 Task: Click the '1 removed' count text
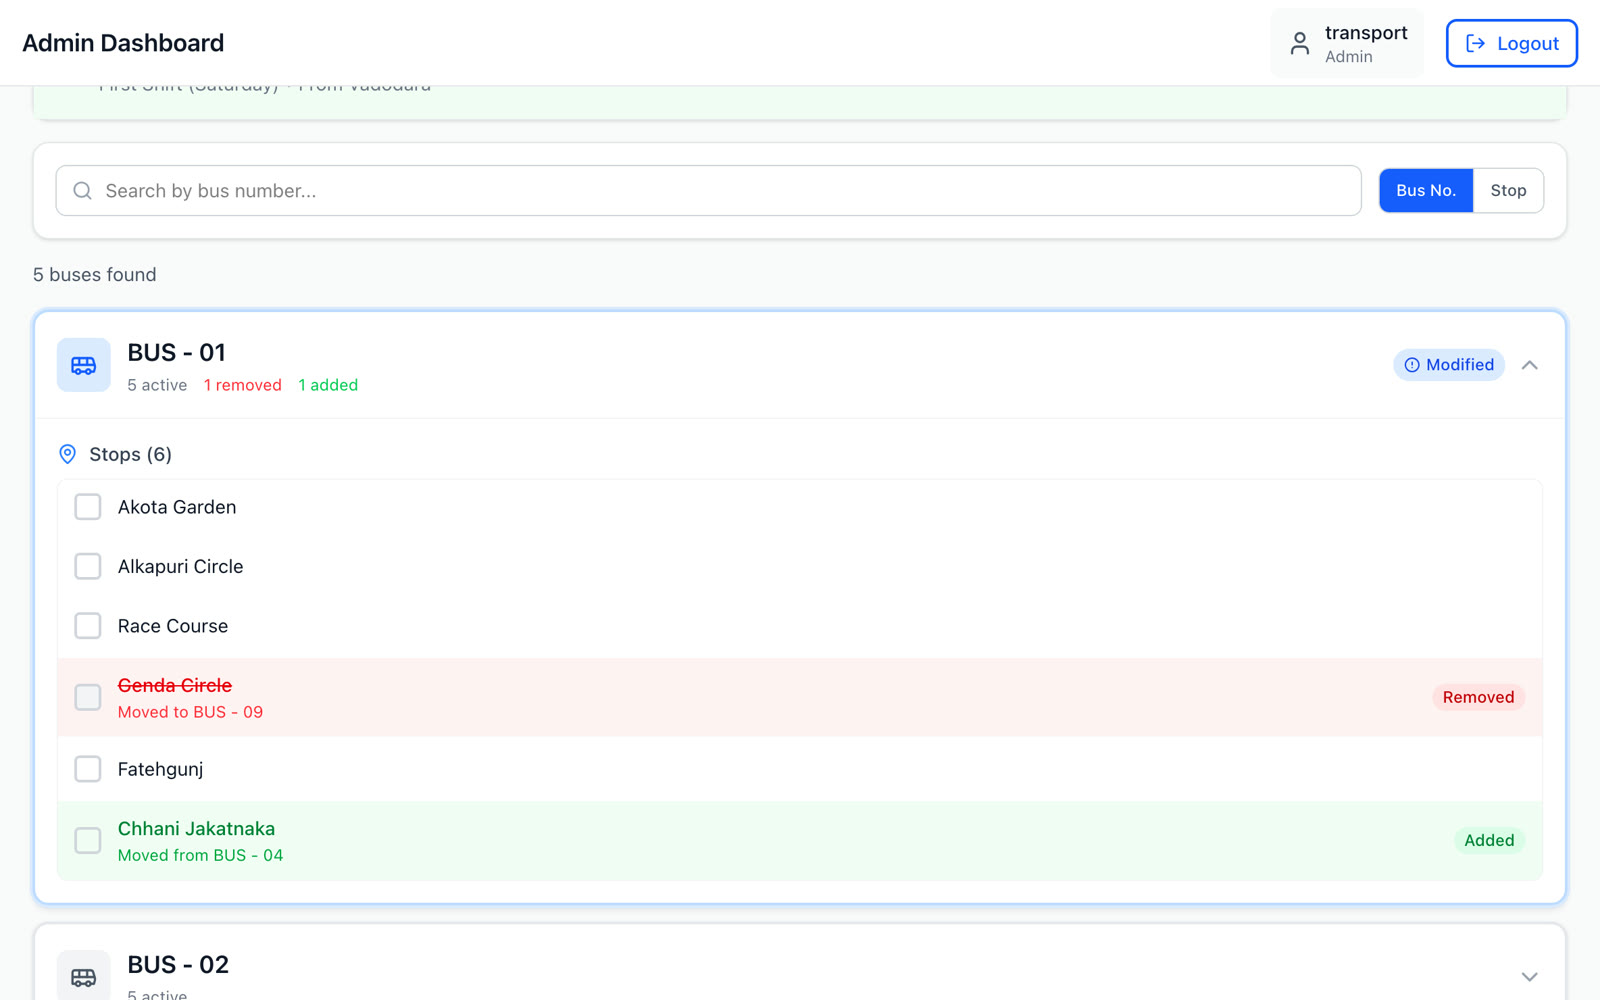(243, 385)
